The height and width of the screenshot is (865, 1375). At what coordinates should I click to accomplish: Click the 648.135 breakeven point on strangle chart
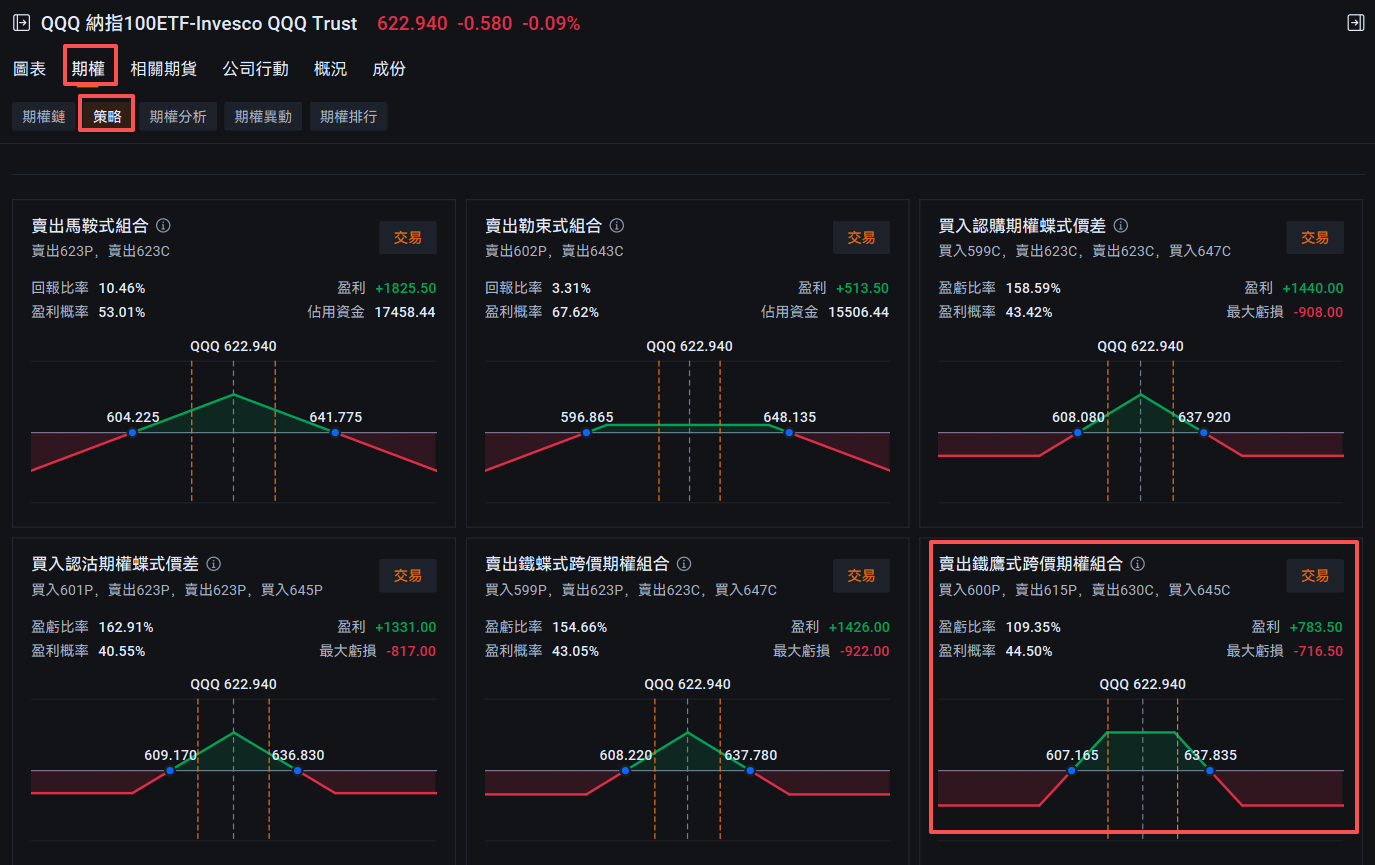[789, 433]
